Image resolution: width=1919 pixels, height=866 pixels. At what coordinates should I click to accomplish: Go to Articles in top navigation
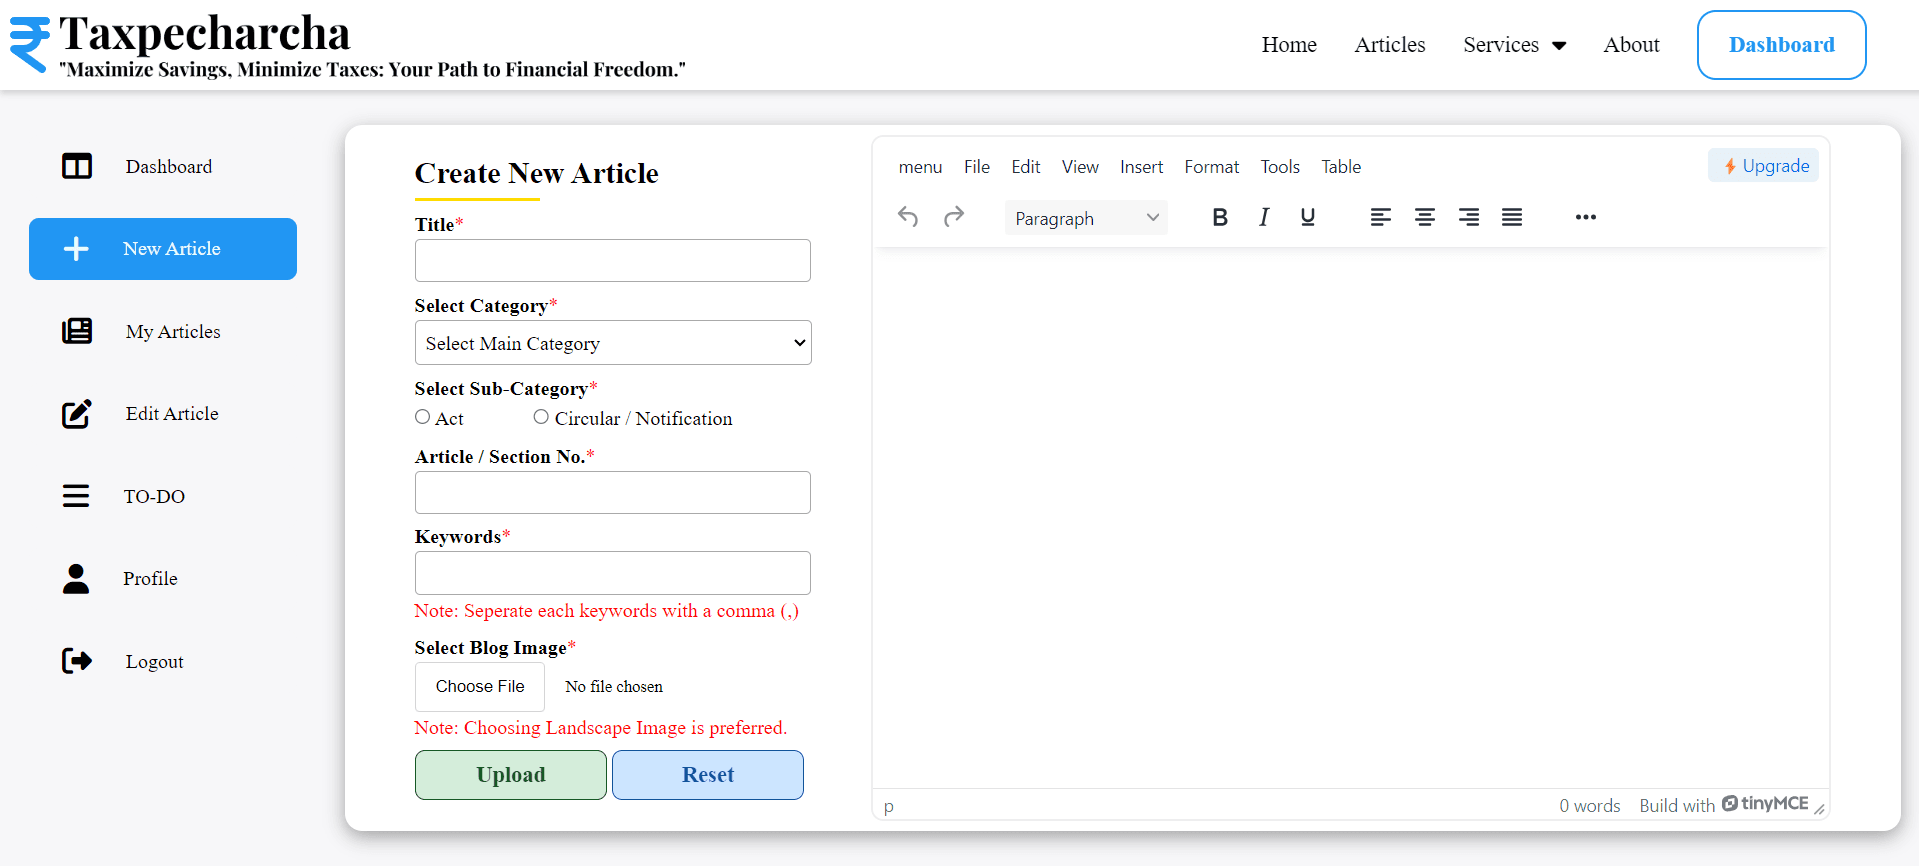[1390, 45]
